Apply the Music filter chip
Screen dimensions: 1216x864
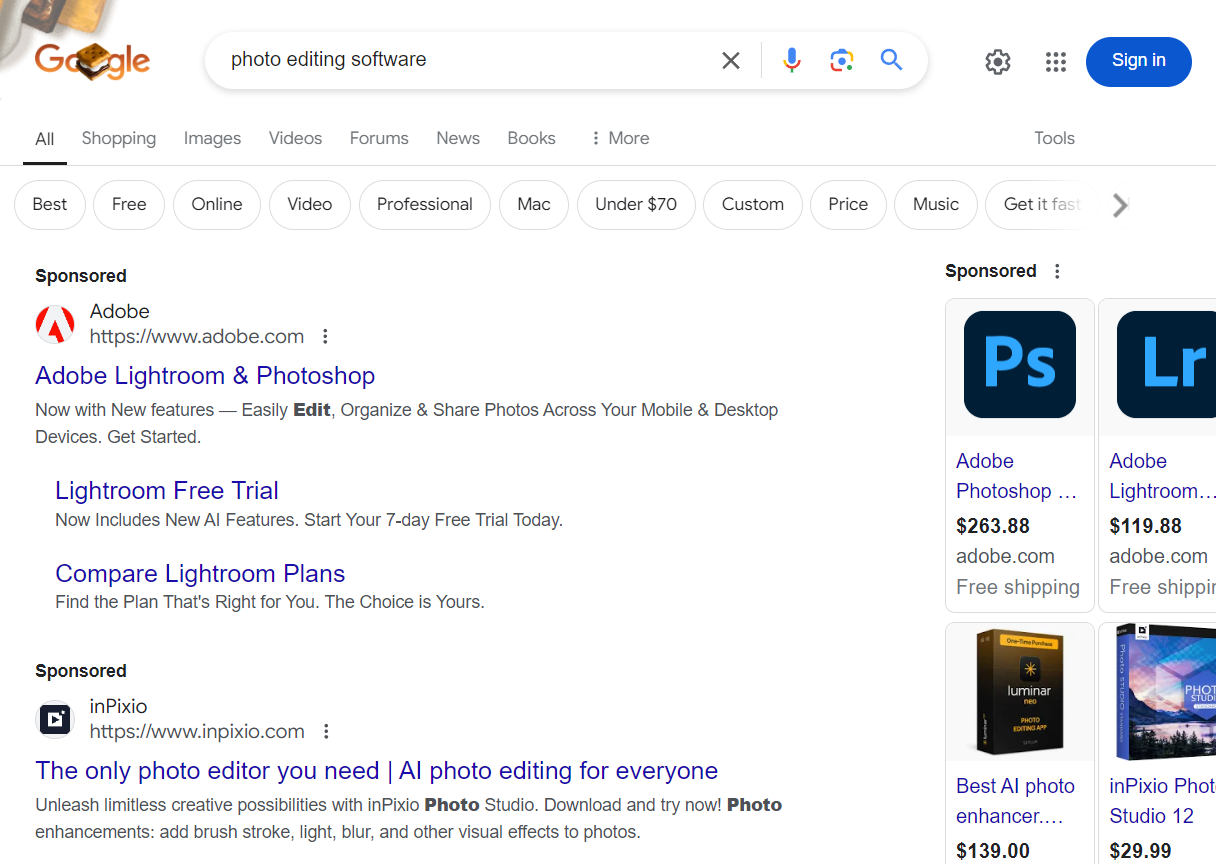click(936, 205)
